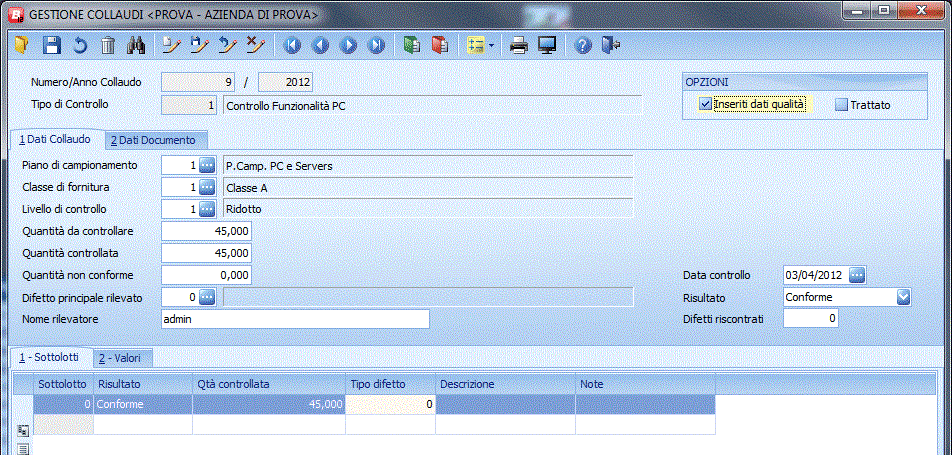Screen dimensions: 952x455
Task: Click the Quantità controllata field
Action: pos(206,253)
